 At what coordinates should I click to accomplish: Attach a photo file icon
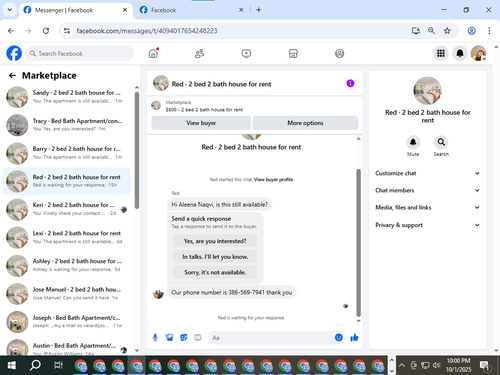coord(169,338)
